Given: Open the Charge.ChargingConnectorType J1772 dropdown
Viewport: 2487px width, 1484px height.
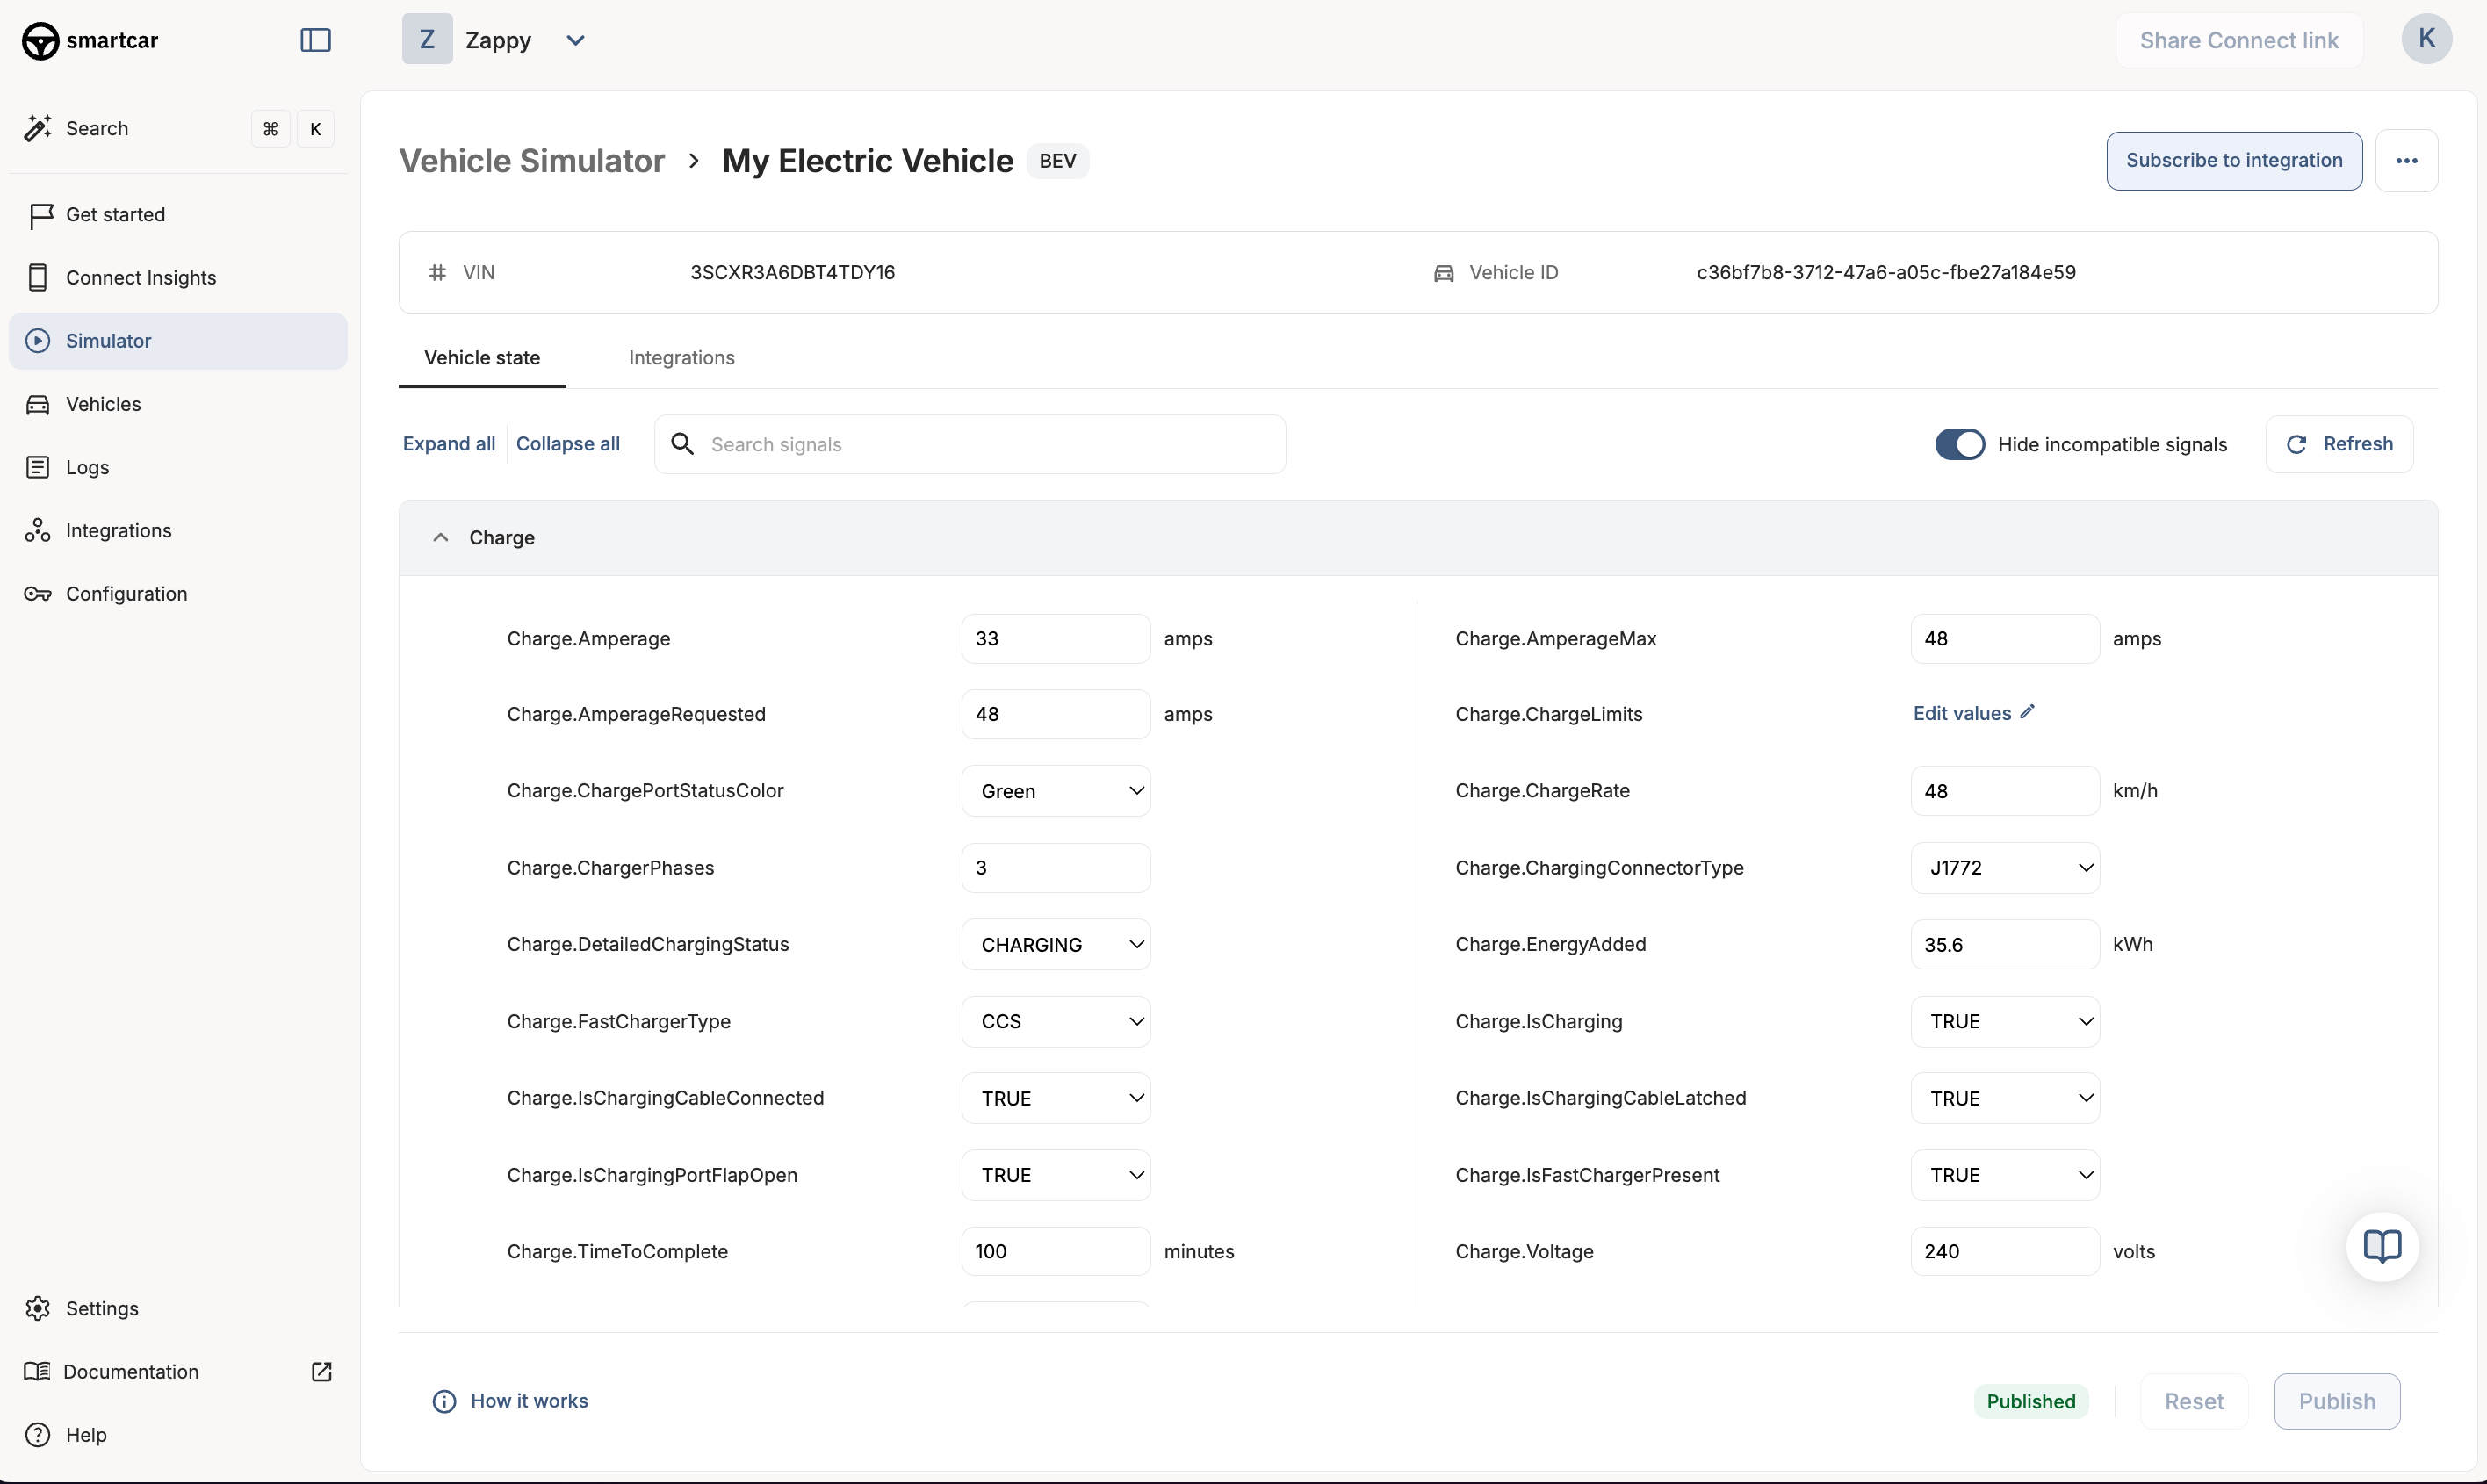Looking at the screenshot, I should pos(2003,868).
